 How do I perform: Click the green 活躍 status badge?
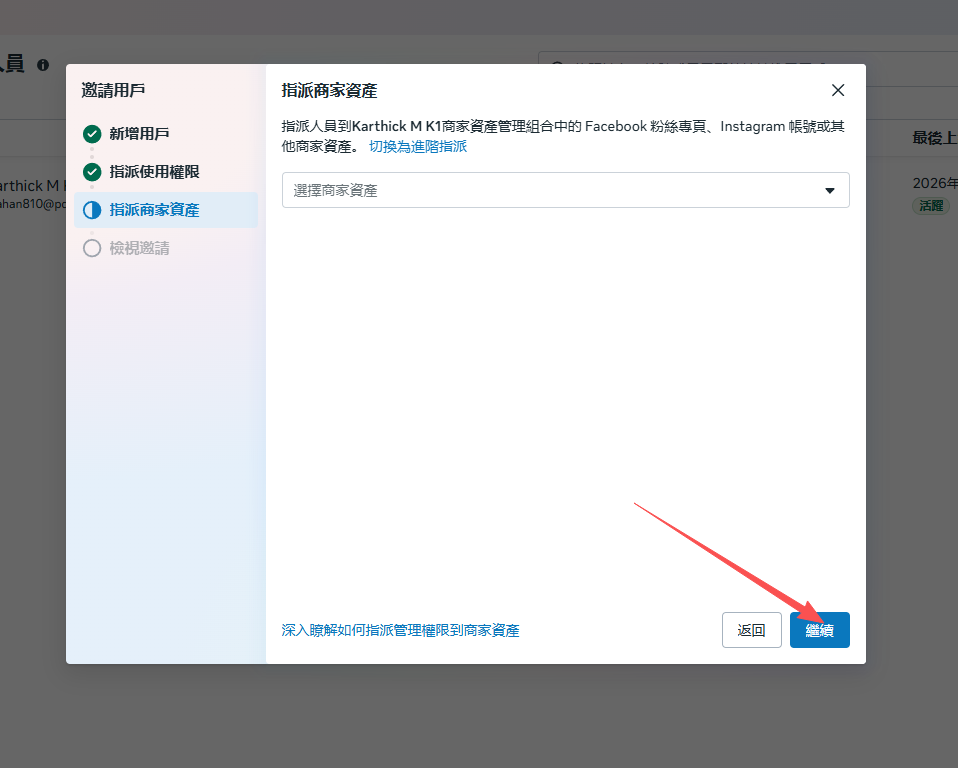[931, 205]
